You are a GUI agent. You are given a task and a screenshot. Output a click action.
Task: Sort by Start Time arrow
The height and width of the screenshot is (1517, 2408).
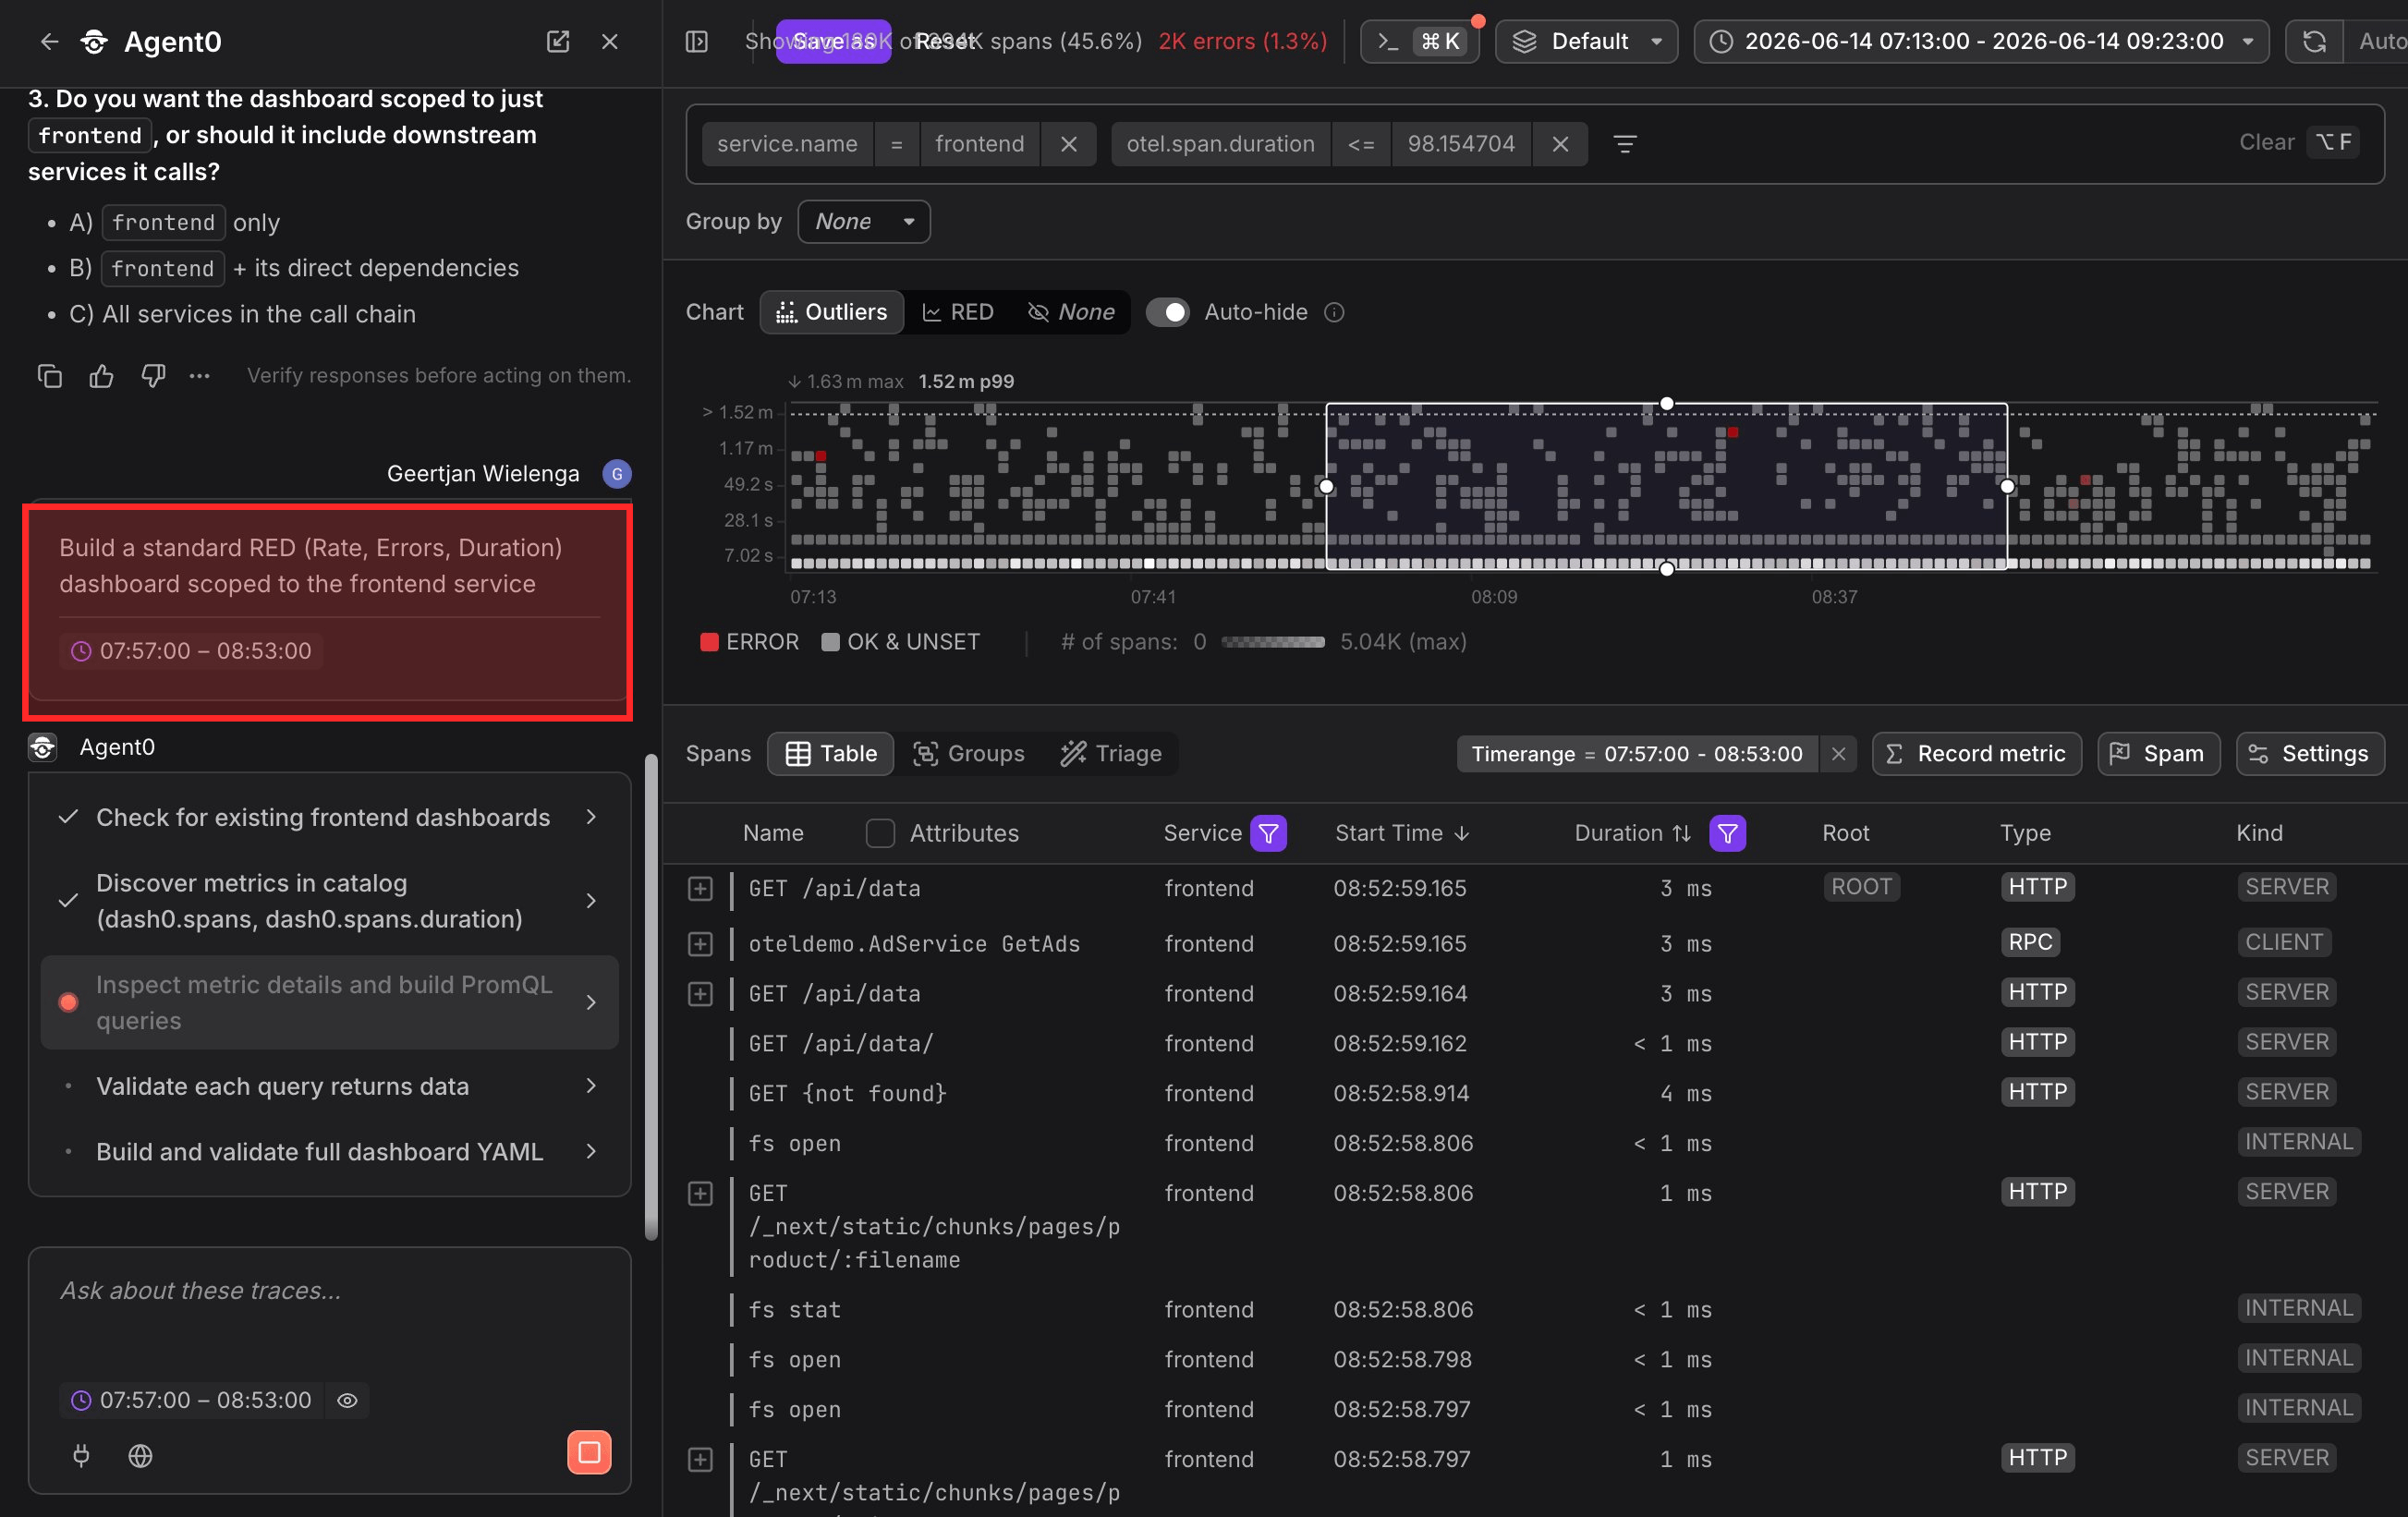pyautogui.click(x=1462, y=833)
